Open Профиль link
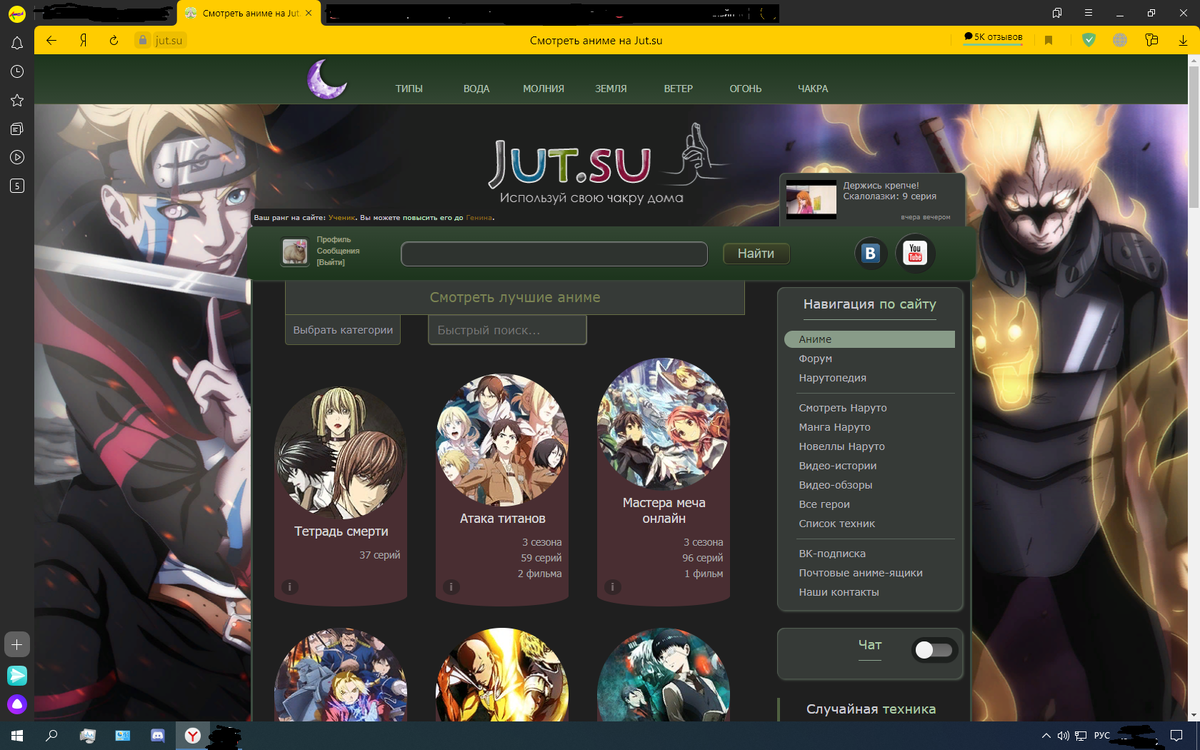This screenshot has height=750, width=1200. 332,240
